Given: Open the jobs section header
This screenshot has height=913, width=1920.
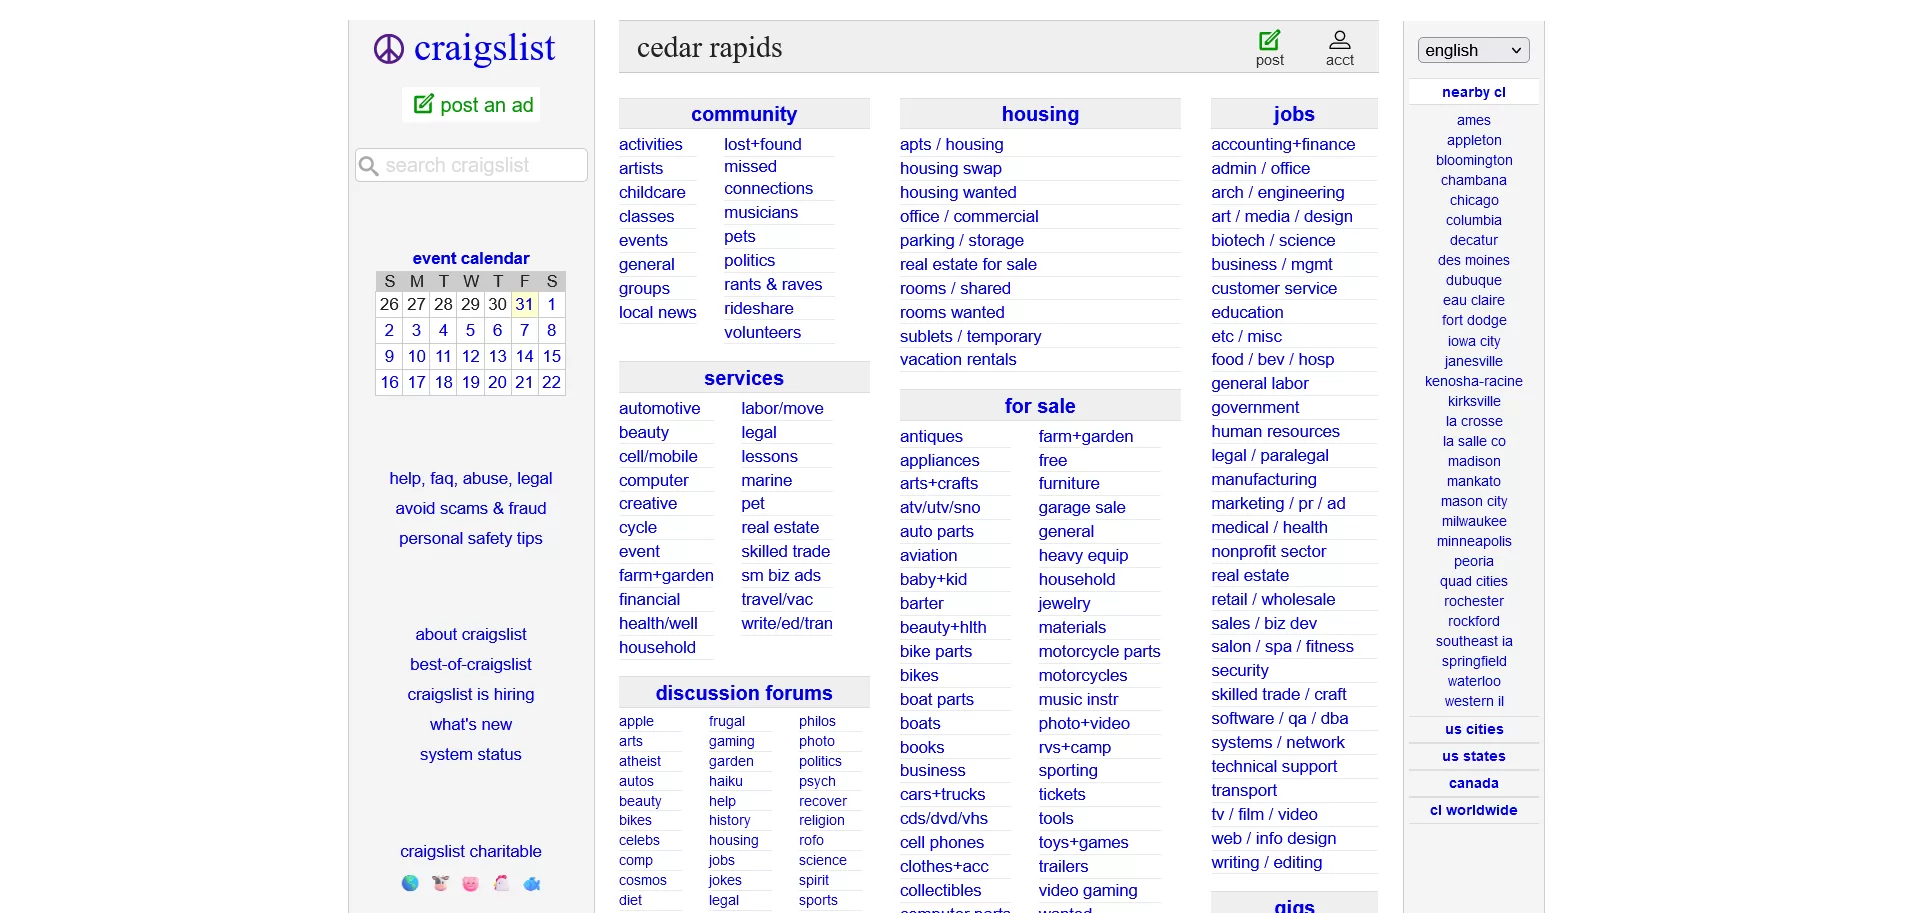Looking at the screenshot, I should (1294, 114).
